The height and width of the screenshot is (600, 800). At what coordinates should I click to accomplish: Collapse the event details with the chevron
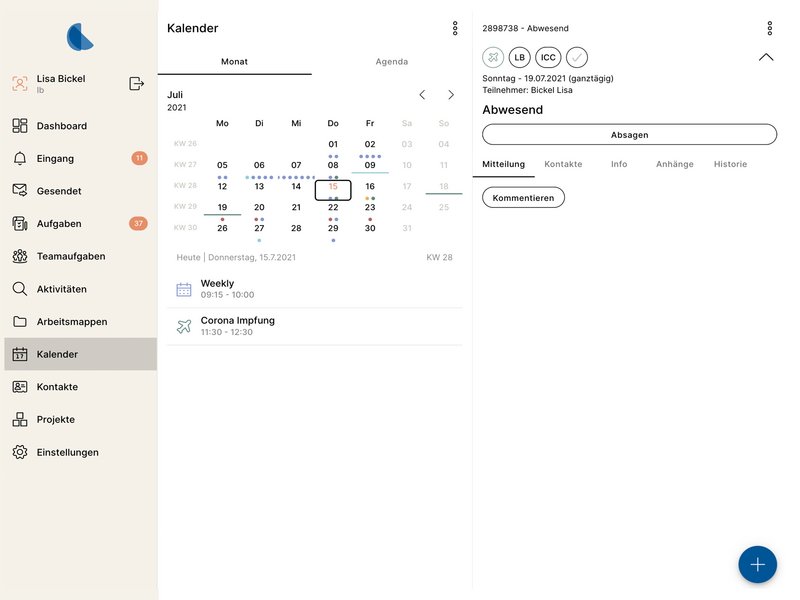coord(768,57)
